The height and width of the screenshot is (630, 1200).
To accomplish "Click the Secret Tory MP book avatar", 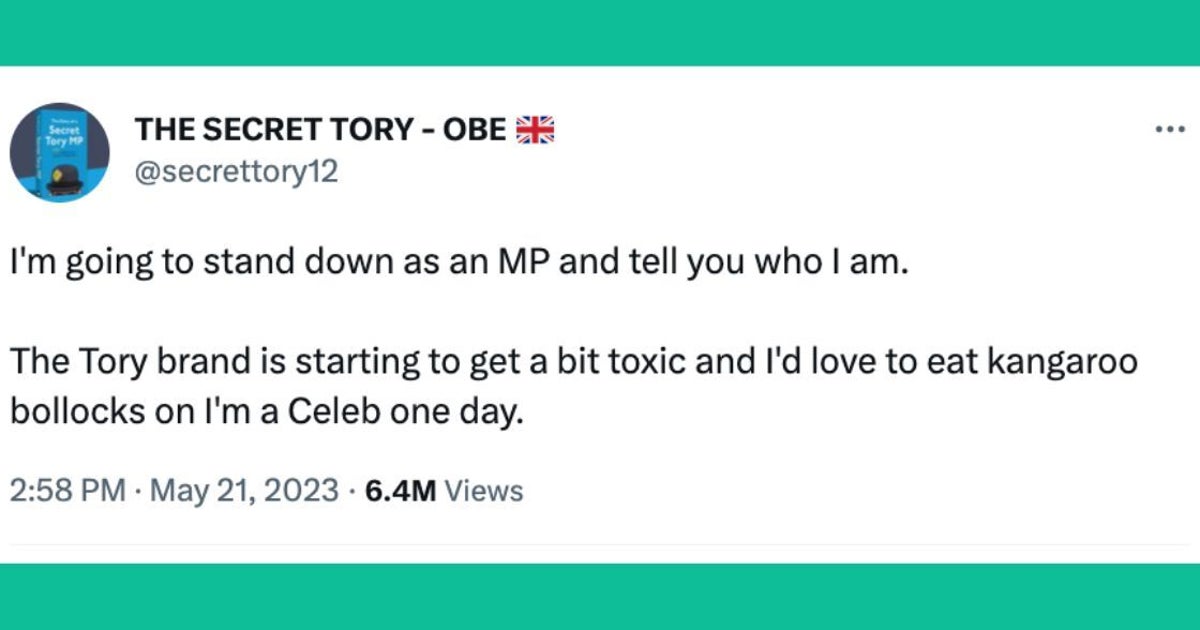I will pos(59,151).
